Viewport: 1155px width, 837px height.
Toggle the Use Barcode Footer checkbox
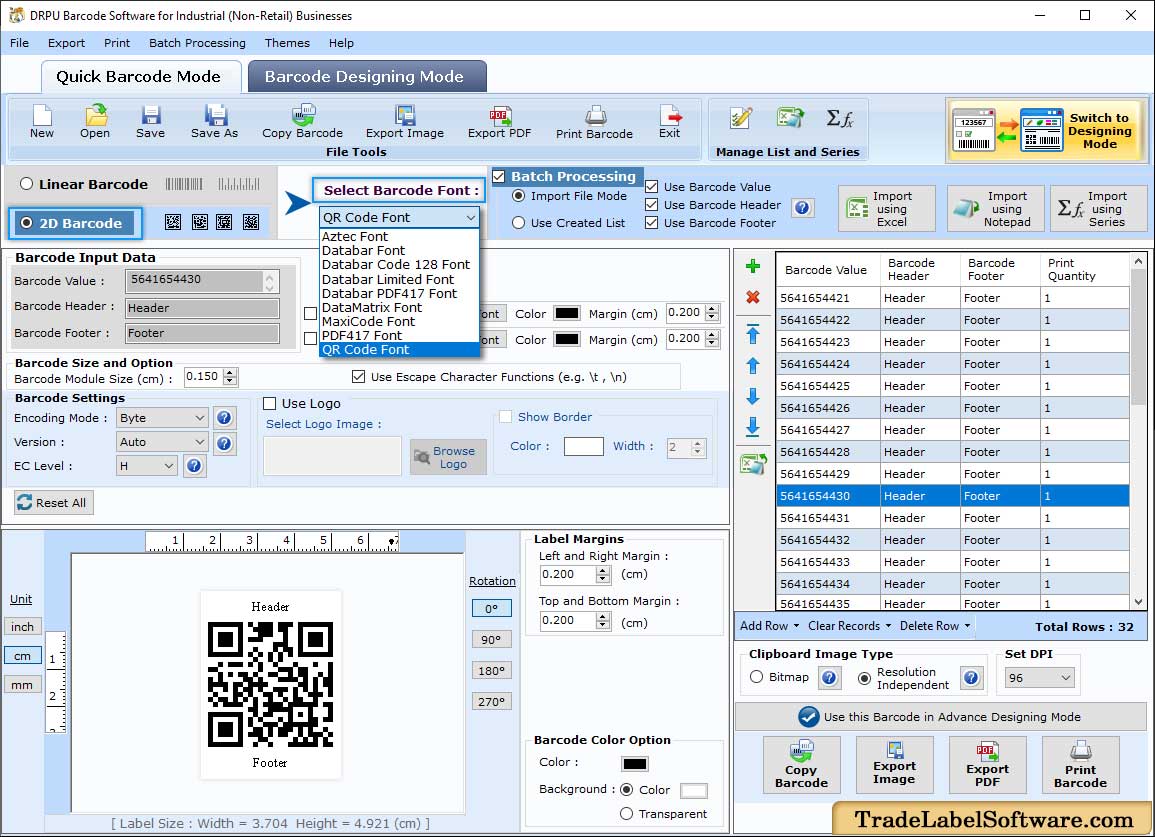[651, 223]
